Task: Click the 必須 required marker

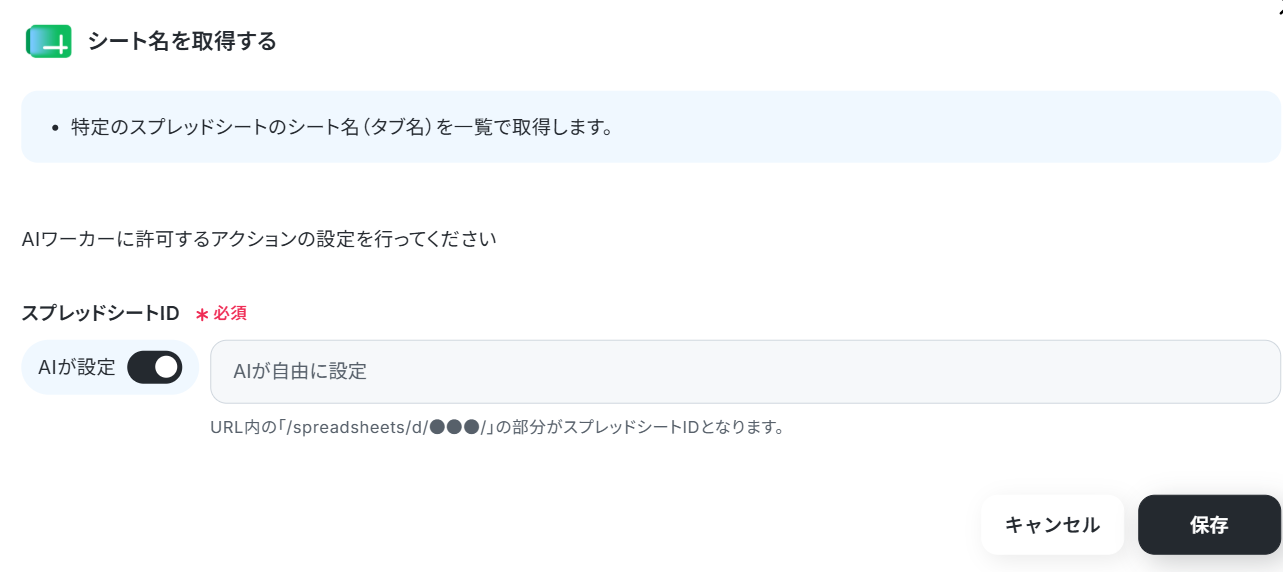Action: [230, 314]
